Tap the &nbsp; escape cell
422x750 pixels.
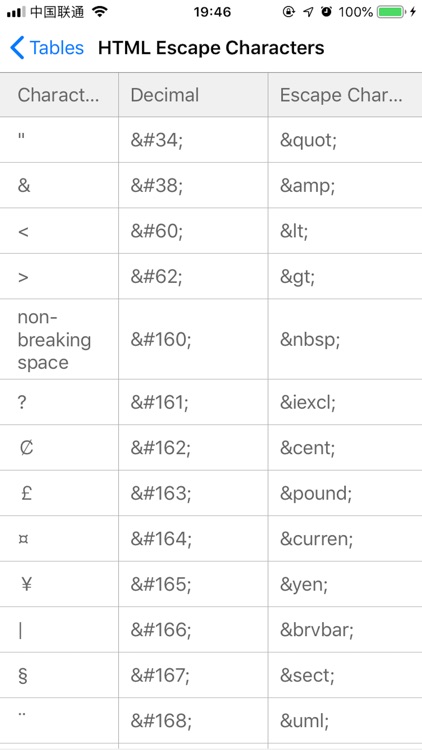[345, 340]
